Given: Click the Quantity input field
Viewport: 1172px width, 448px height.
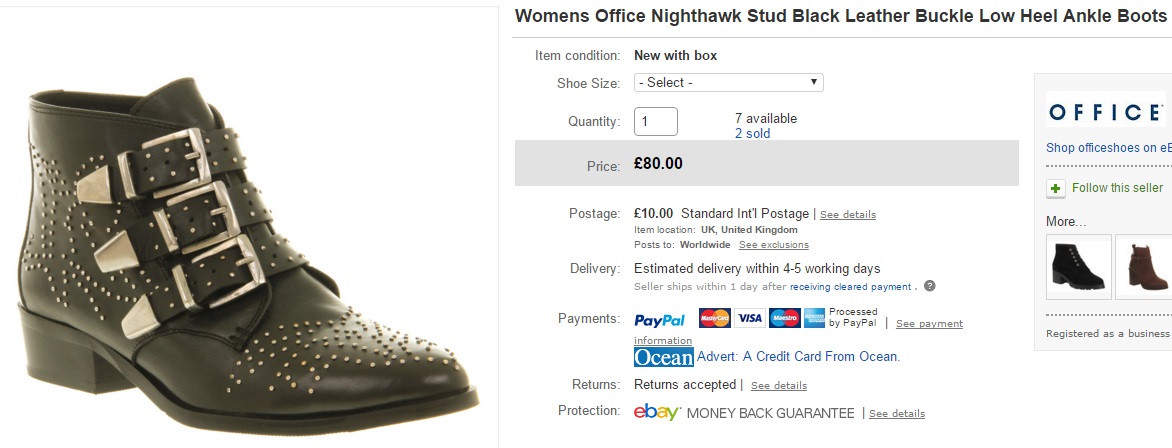Looking at the screenshot, I should [x=656, y=121].
